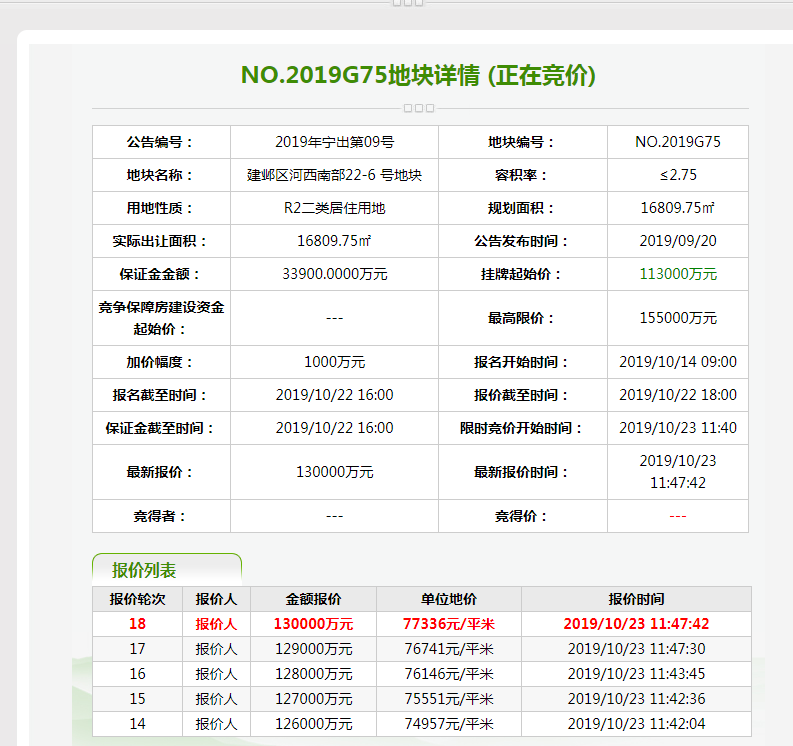The height and width of the screenshot is (746, 793).
Task: Click the green starting price 113000万元
Action: click(678, 274)
